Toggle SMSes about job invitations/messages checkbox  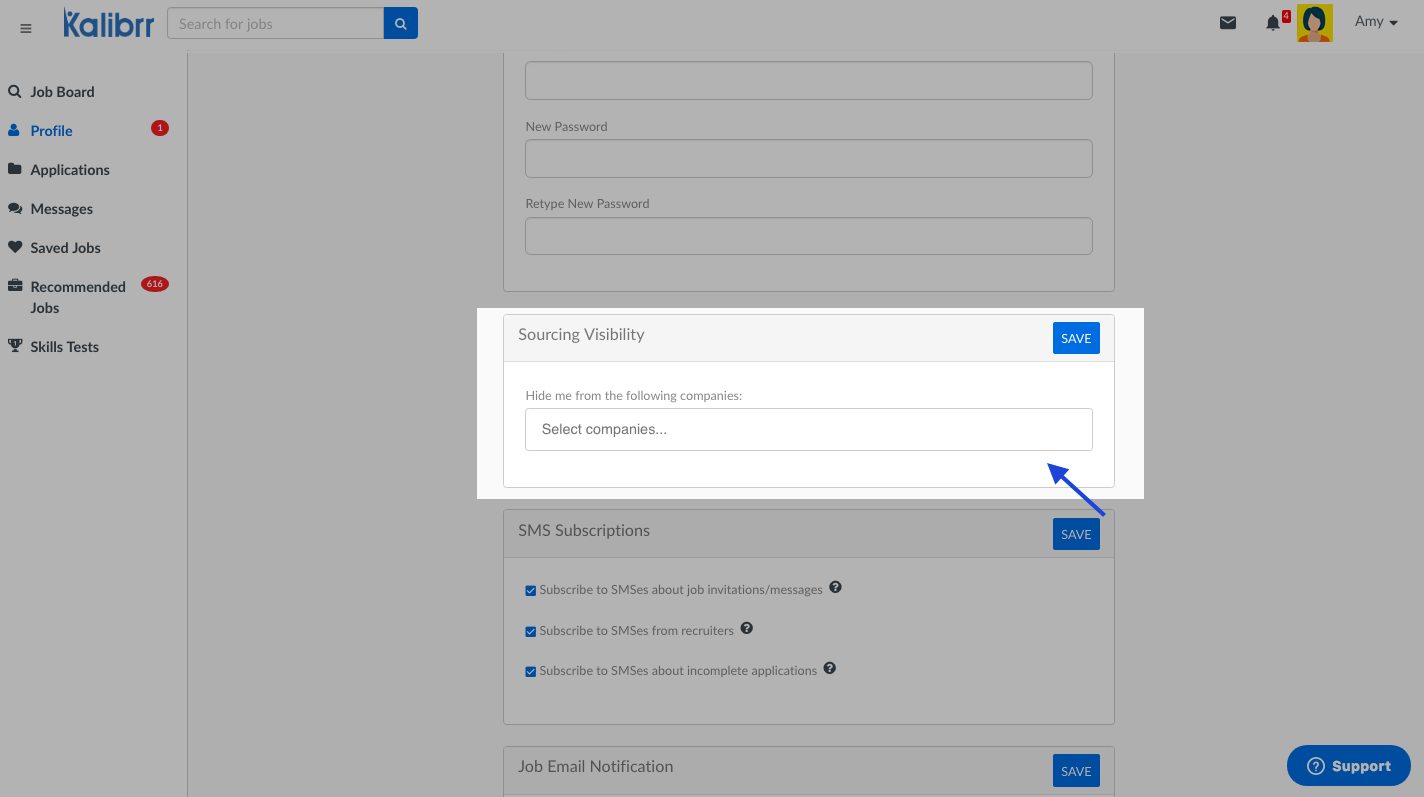531,591
